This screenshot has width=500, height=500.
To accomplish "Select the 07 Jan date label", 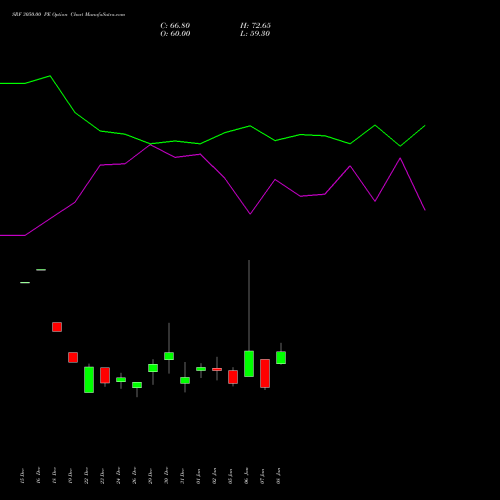I will [x=262, y=476].
